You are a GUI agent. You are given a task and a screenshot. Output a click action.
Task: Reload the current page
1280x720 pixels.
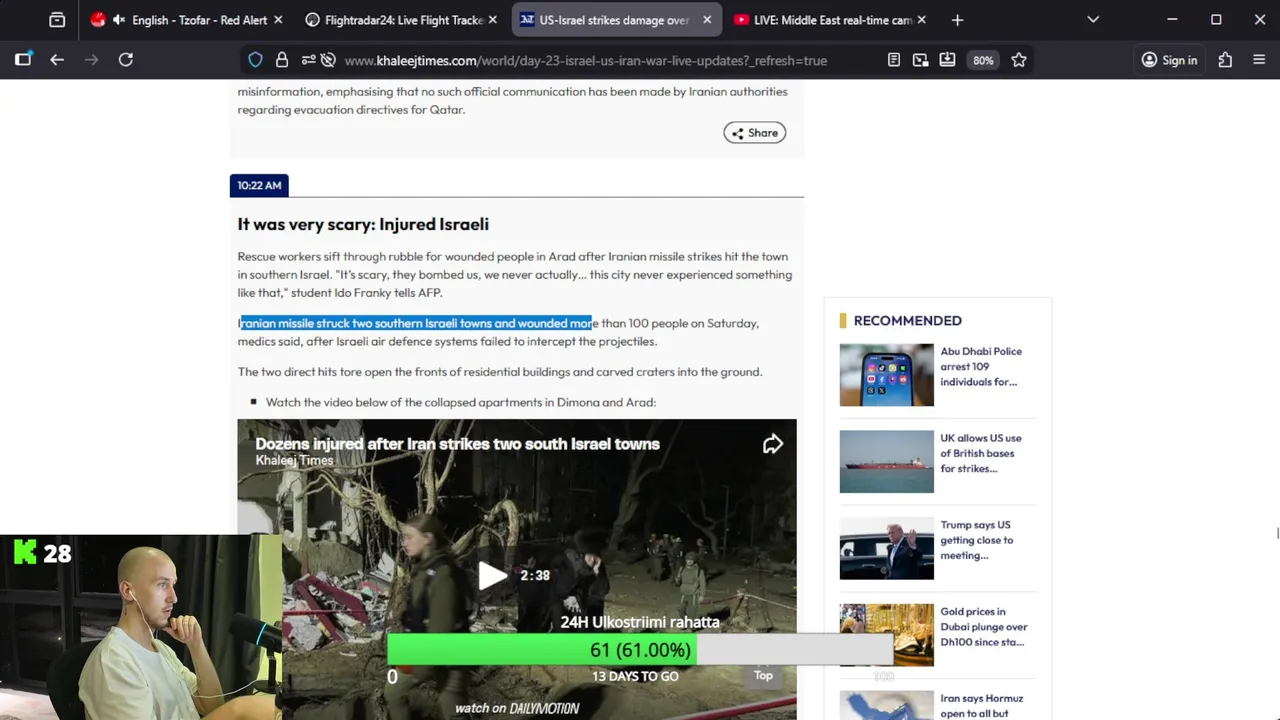pos(126,60)
